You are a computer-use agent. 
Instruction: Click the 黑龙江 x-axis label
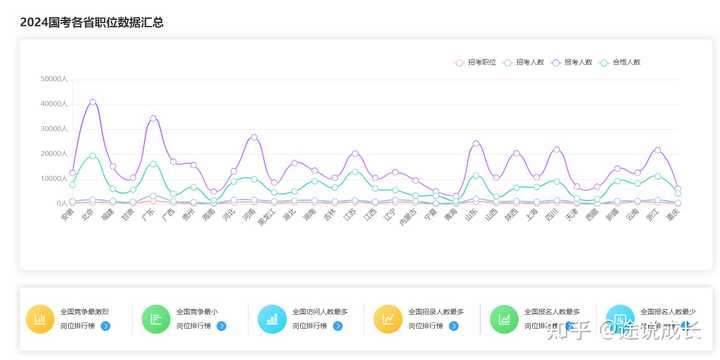click(x=266, y=217)
